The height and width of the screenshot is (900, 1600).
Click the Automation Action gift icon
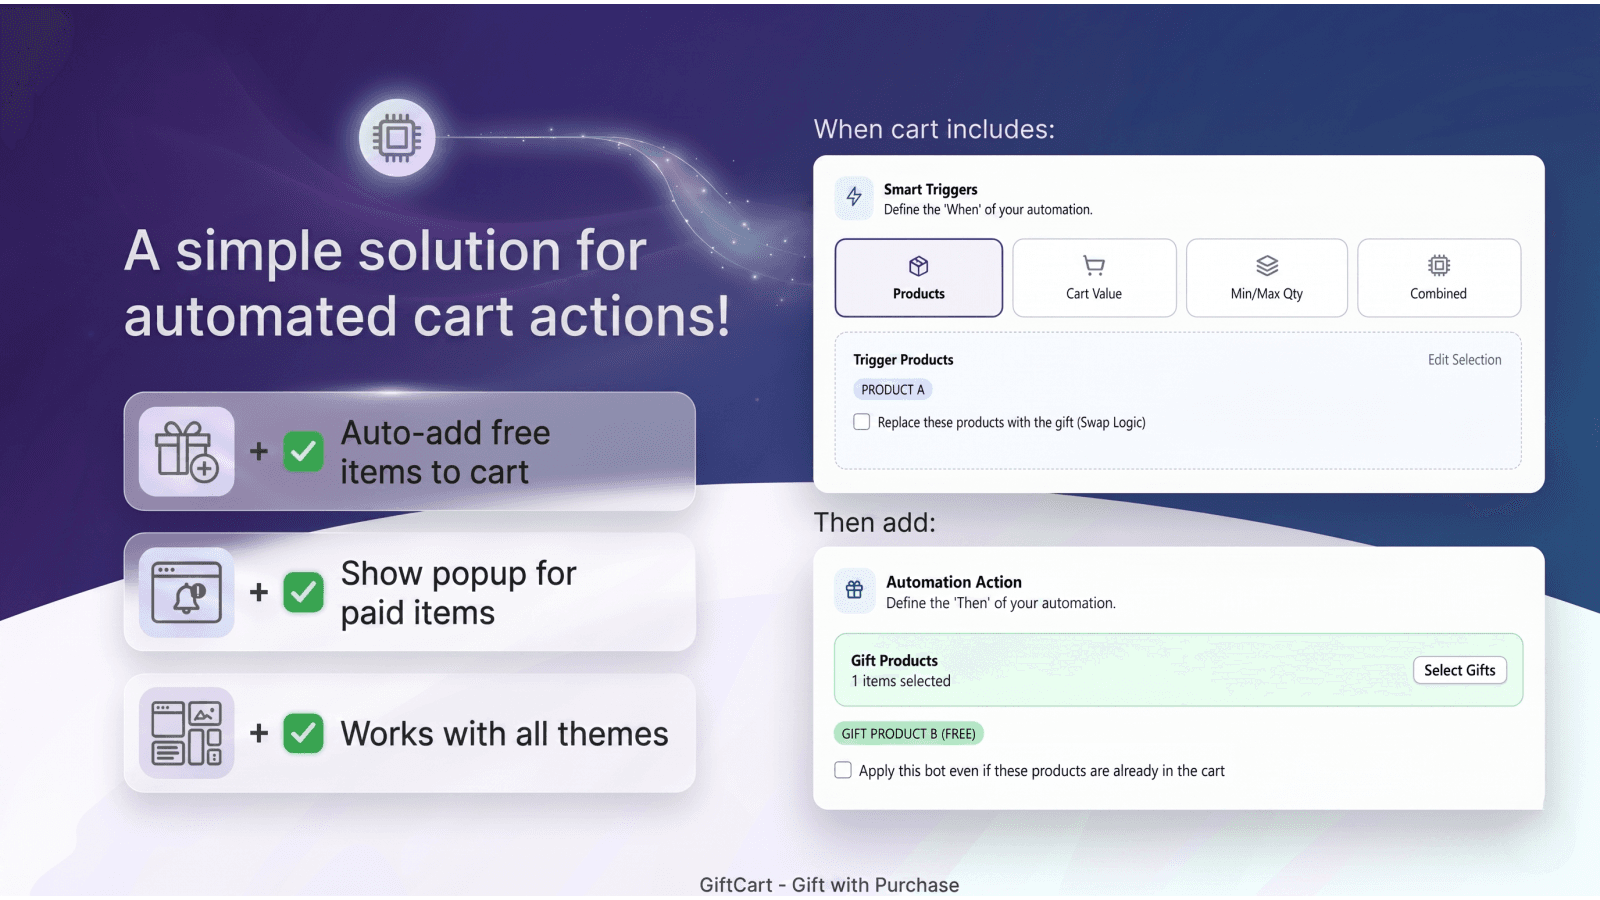tap(854, 590)
